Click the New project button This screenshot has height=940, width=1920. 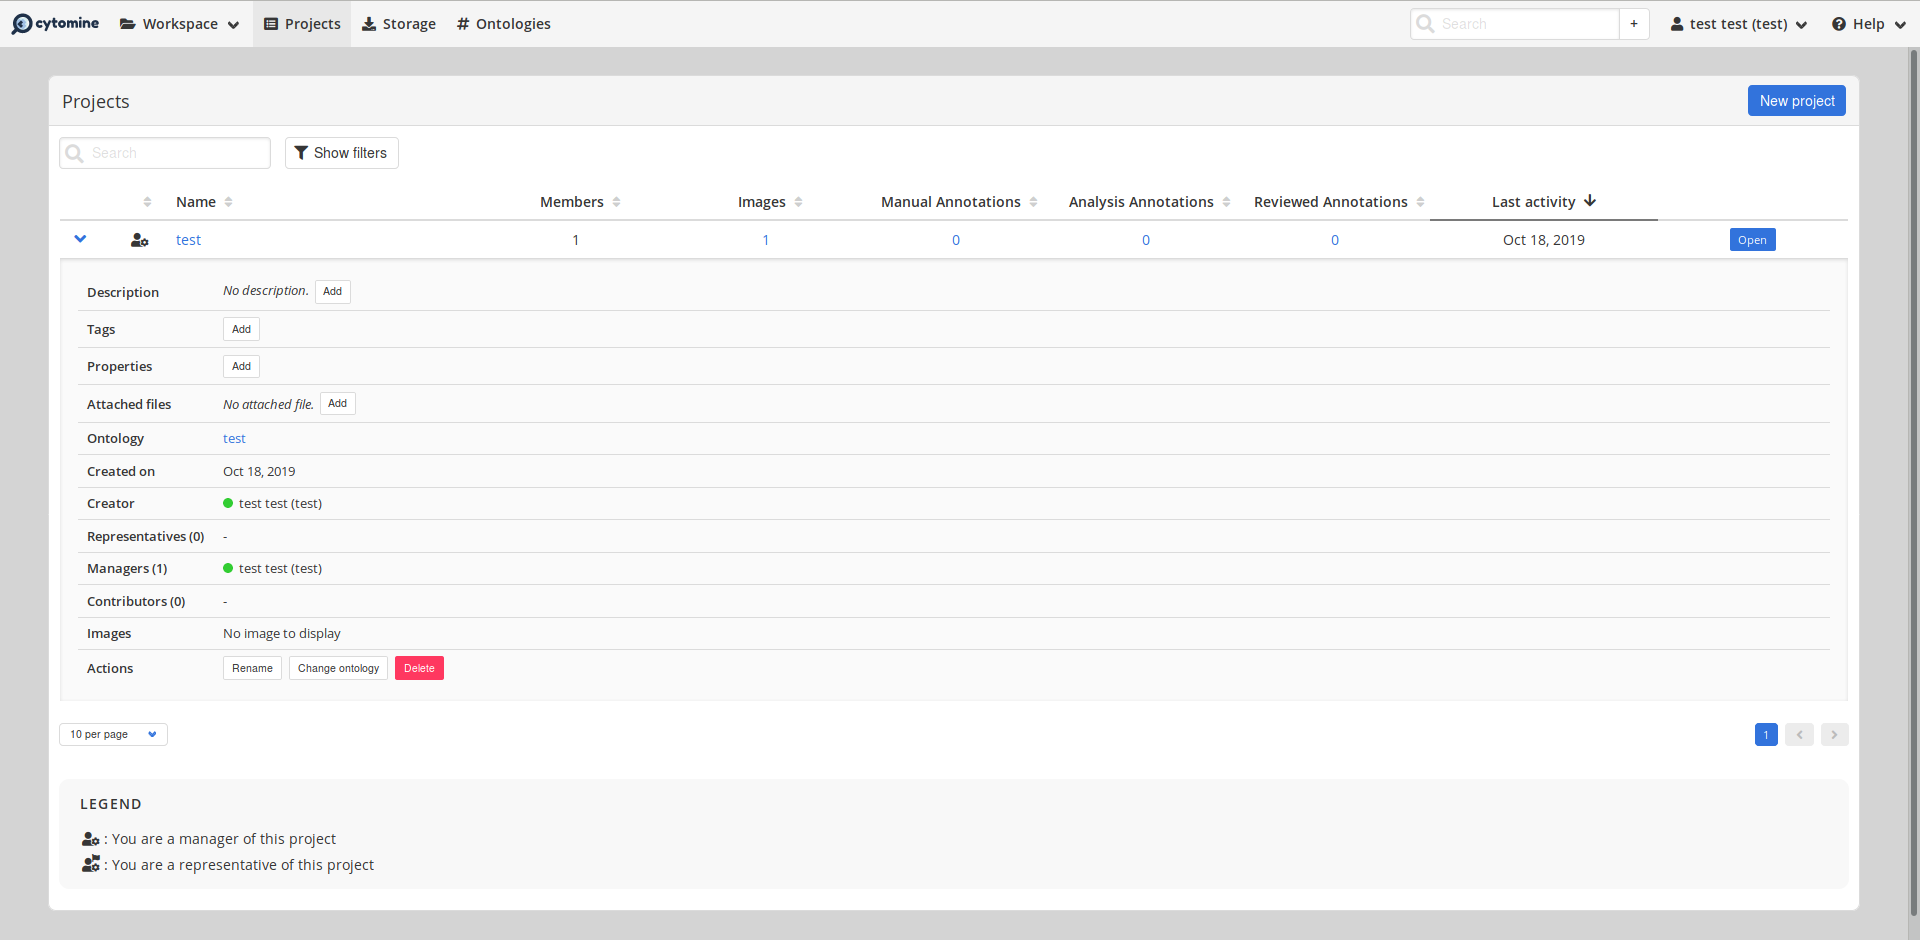(x=1796, y=100)
